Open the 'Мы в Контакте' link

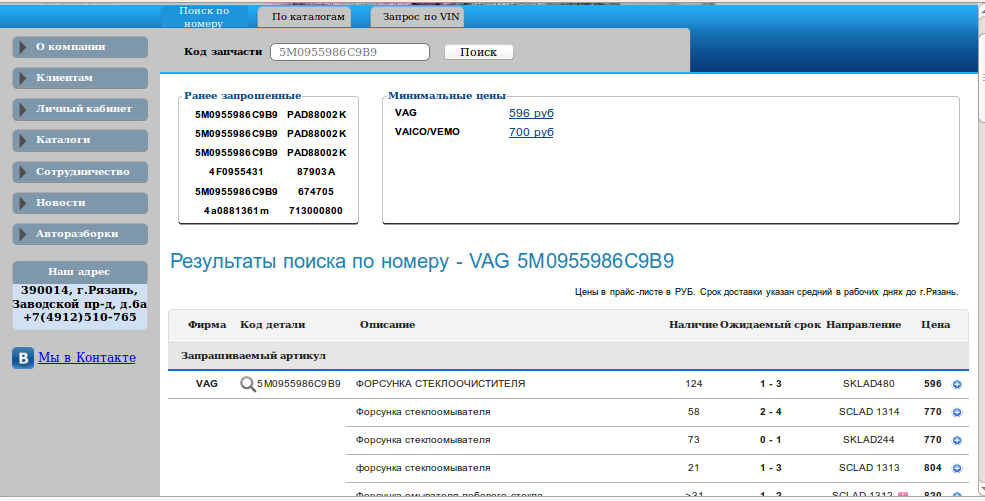click(87, 357)
